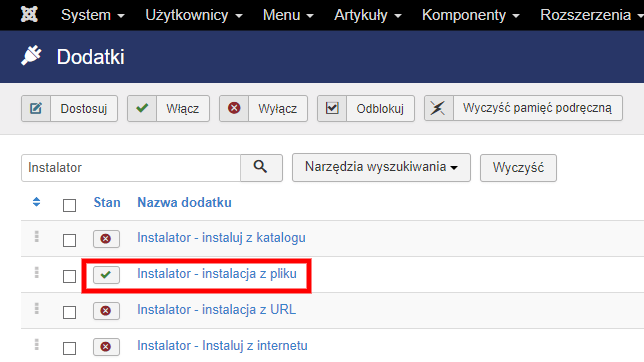This screenshot has height=362, width=644.
Task: Open the Artykuły menu
Action: pyautogui.click(x=368, y=15)
